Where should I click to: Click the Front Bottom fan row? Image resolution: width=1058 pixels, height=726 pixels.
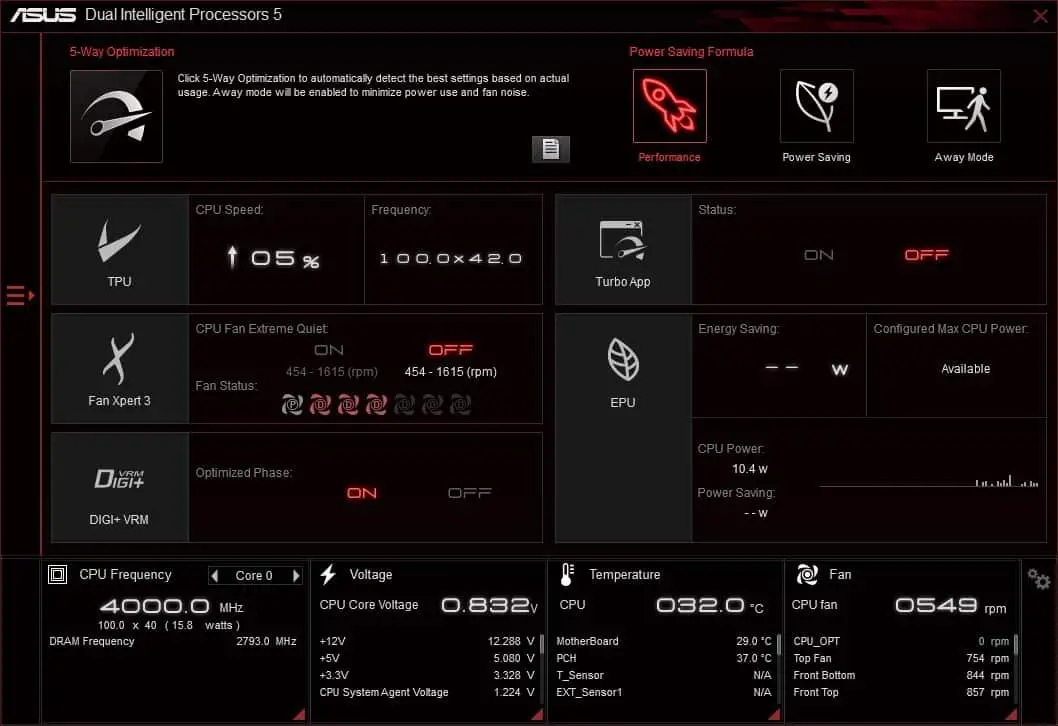click(x=901, y=675)
